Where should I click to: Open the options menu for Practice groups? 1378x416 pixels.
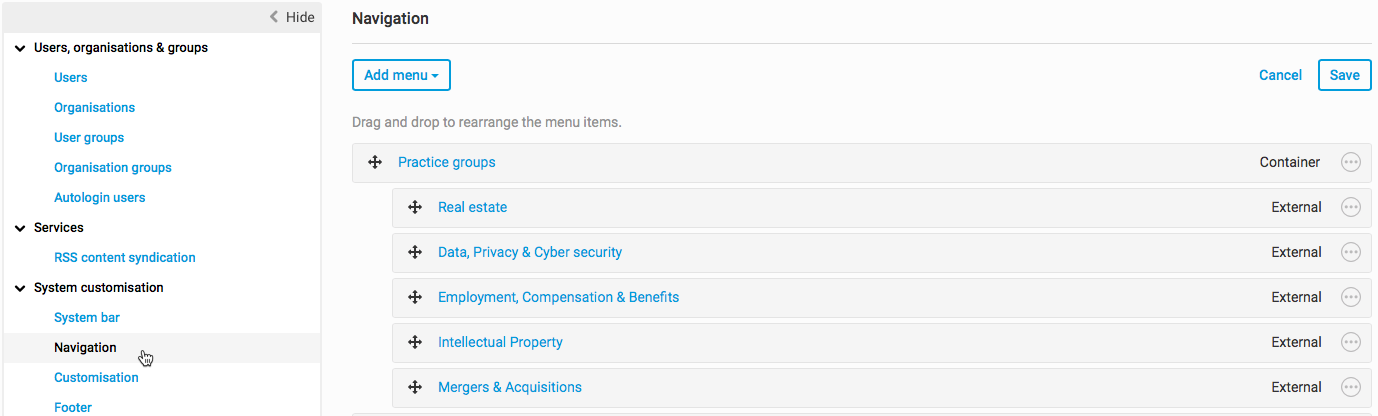(1351, 162)
